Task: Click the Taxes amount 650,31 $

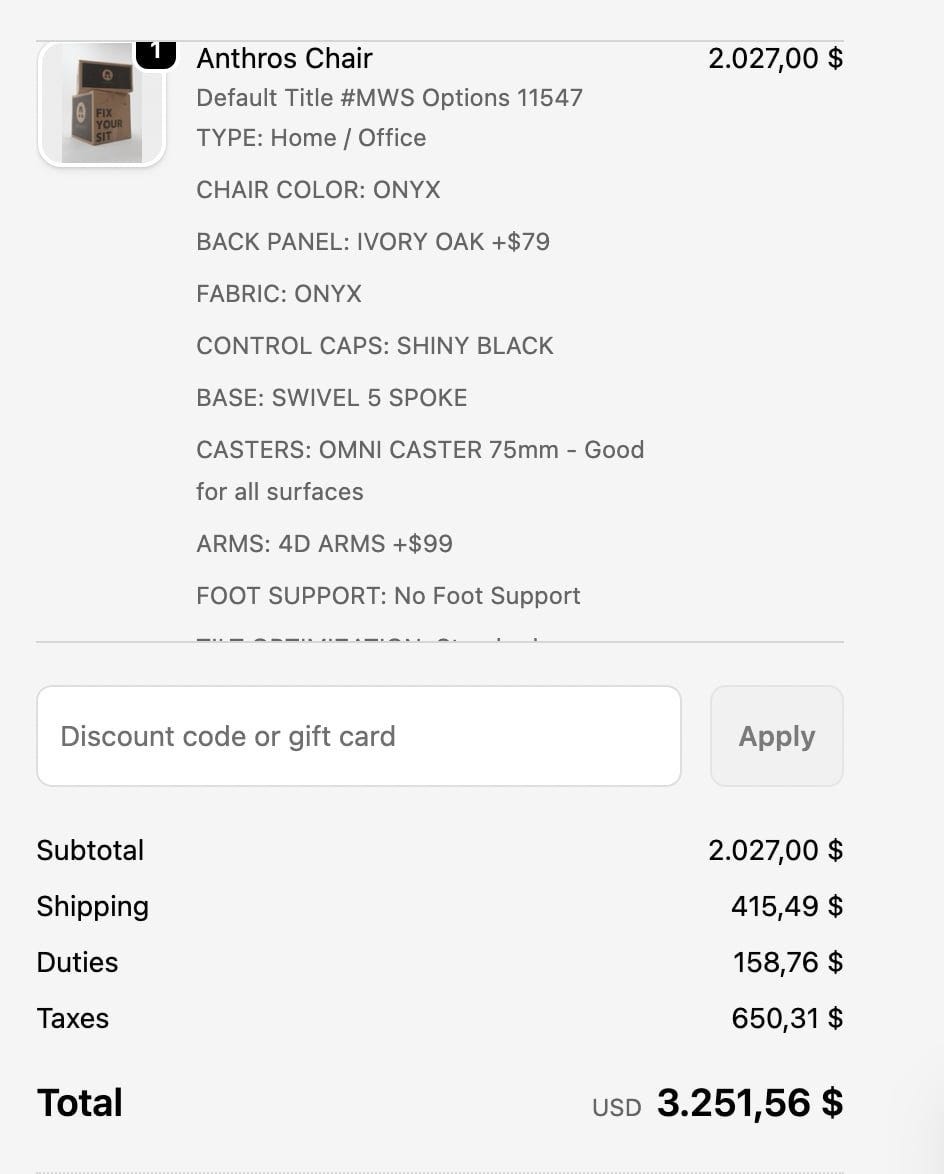Action: pyautogui.click(x=787, y=1018)
